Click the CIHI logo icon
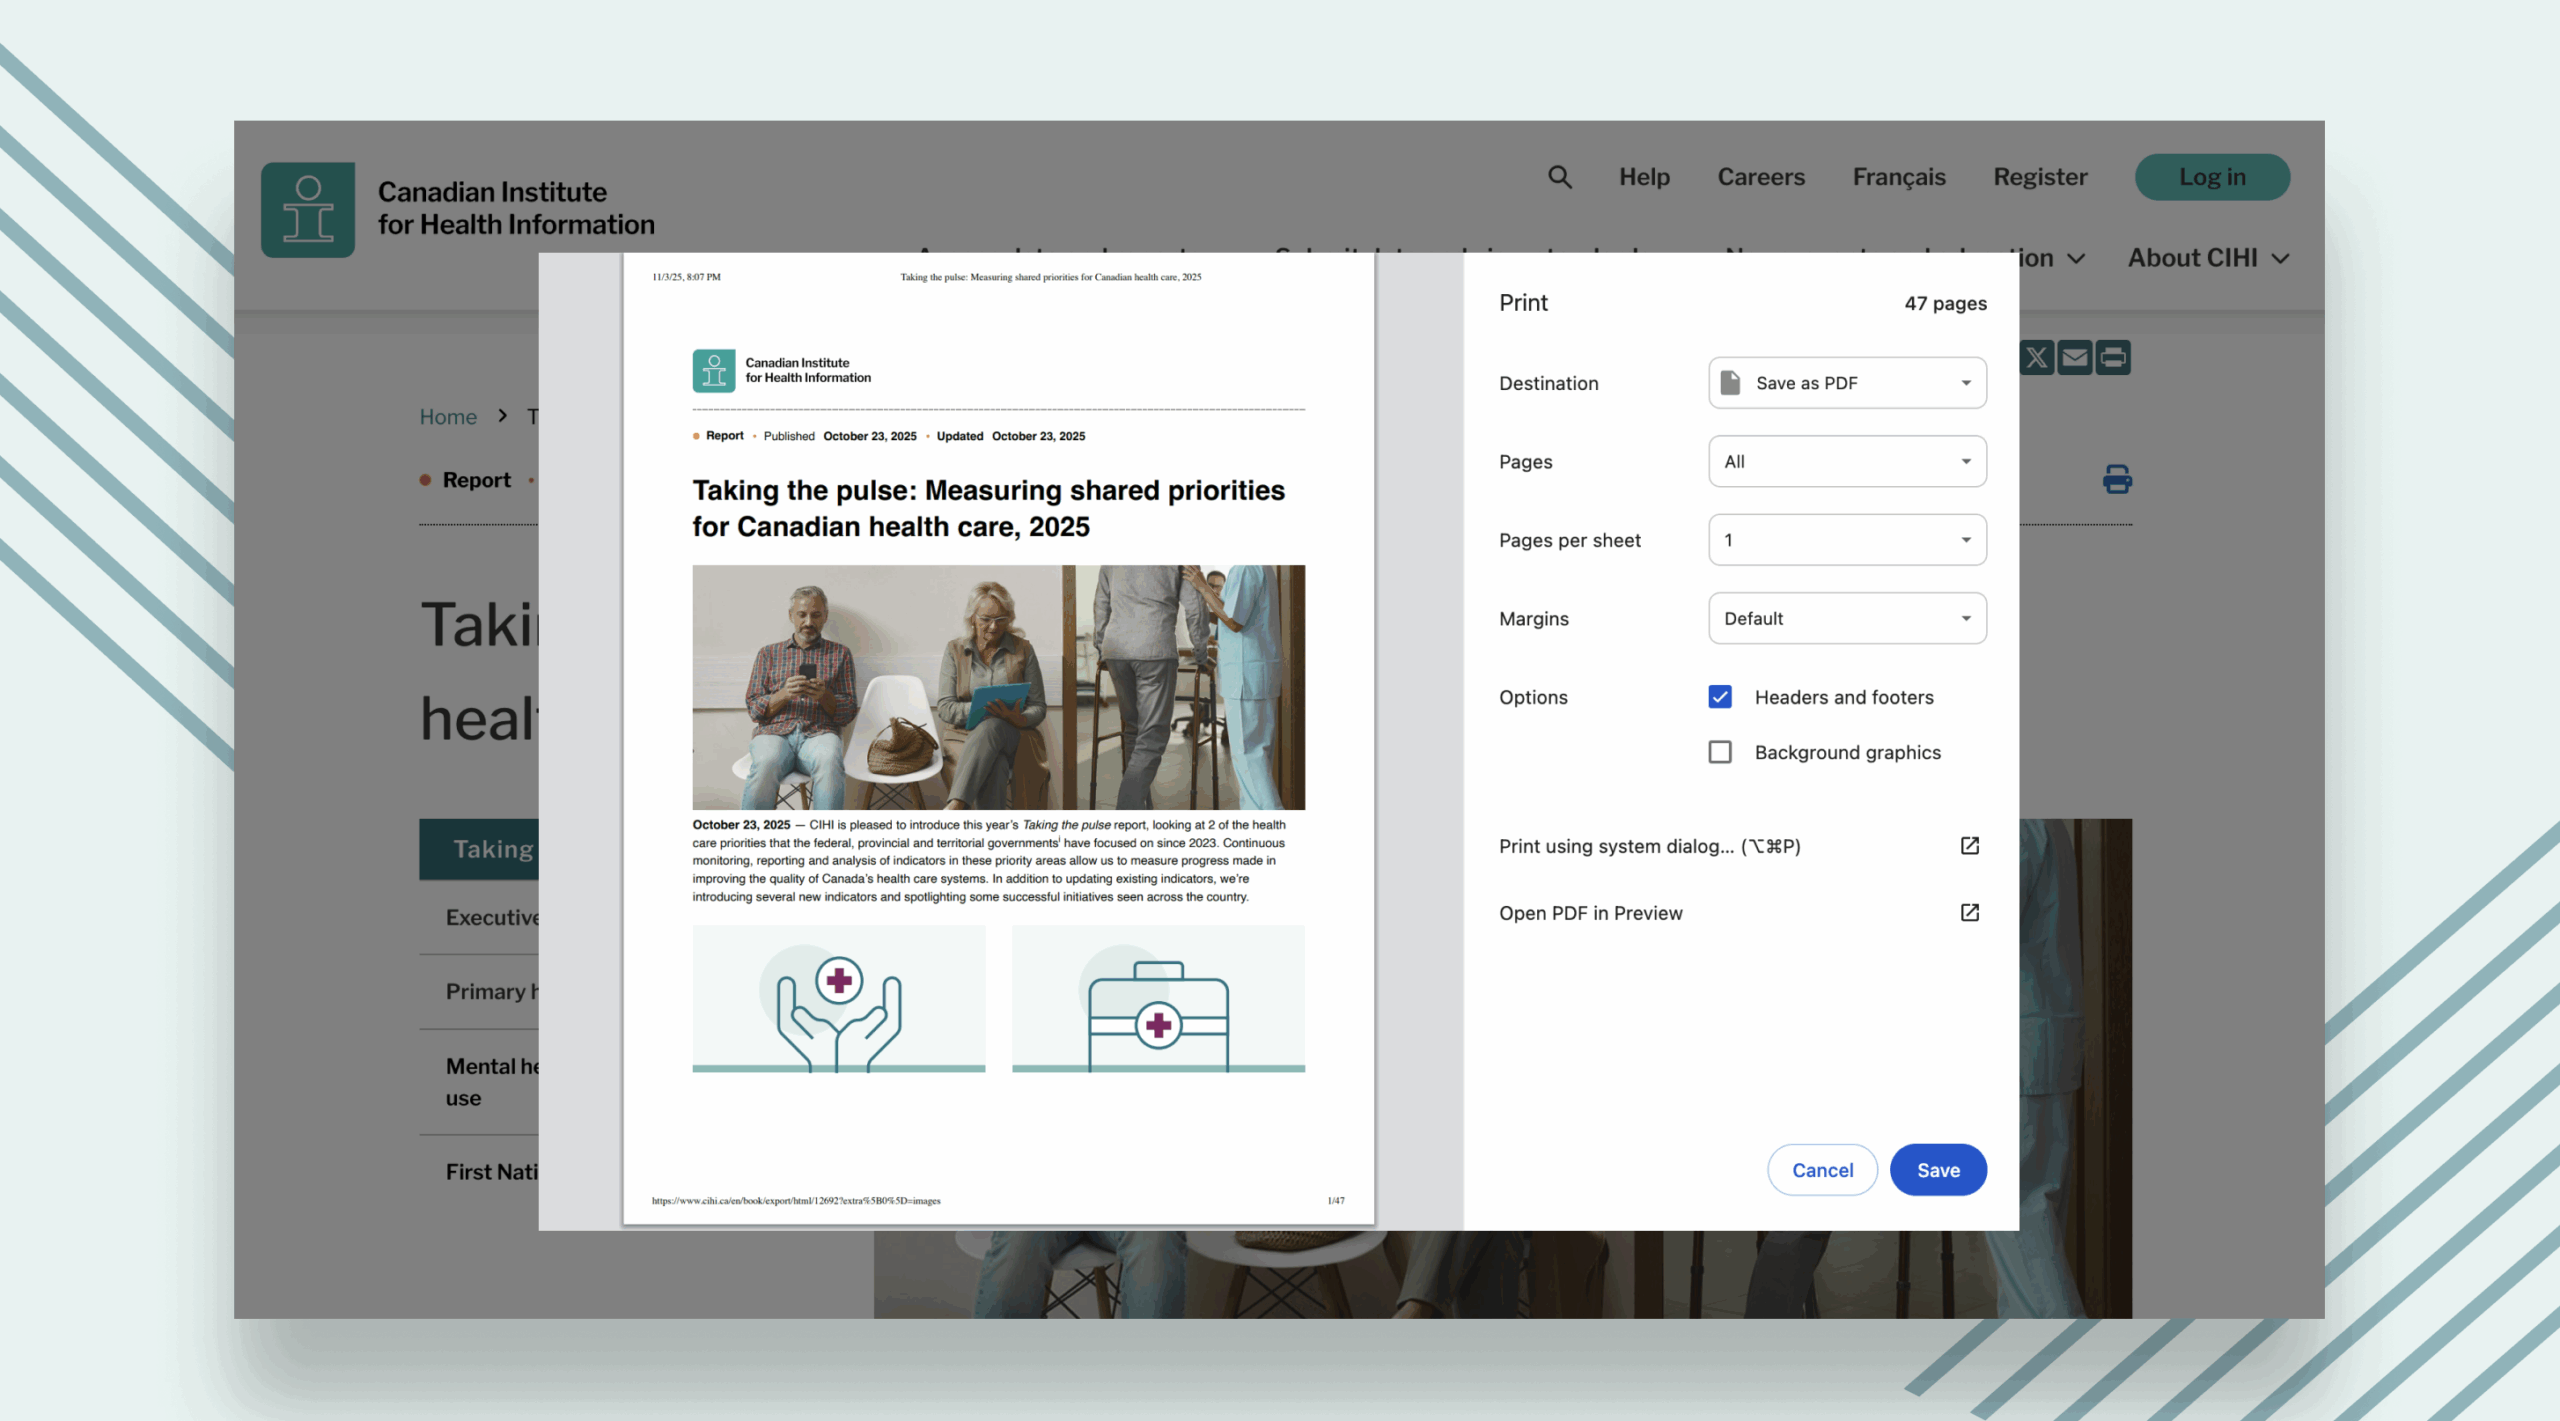 308,209
